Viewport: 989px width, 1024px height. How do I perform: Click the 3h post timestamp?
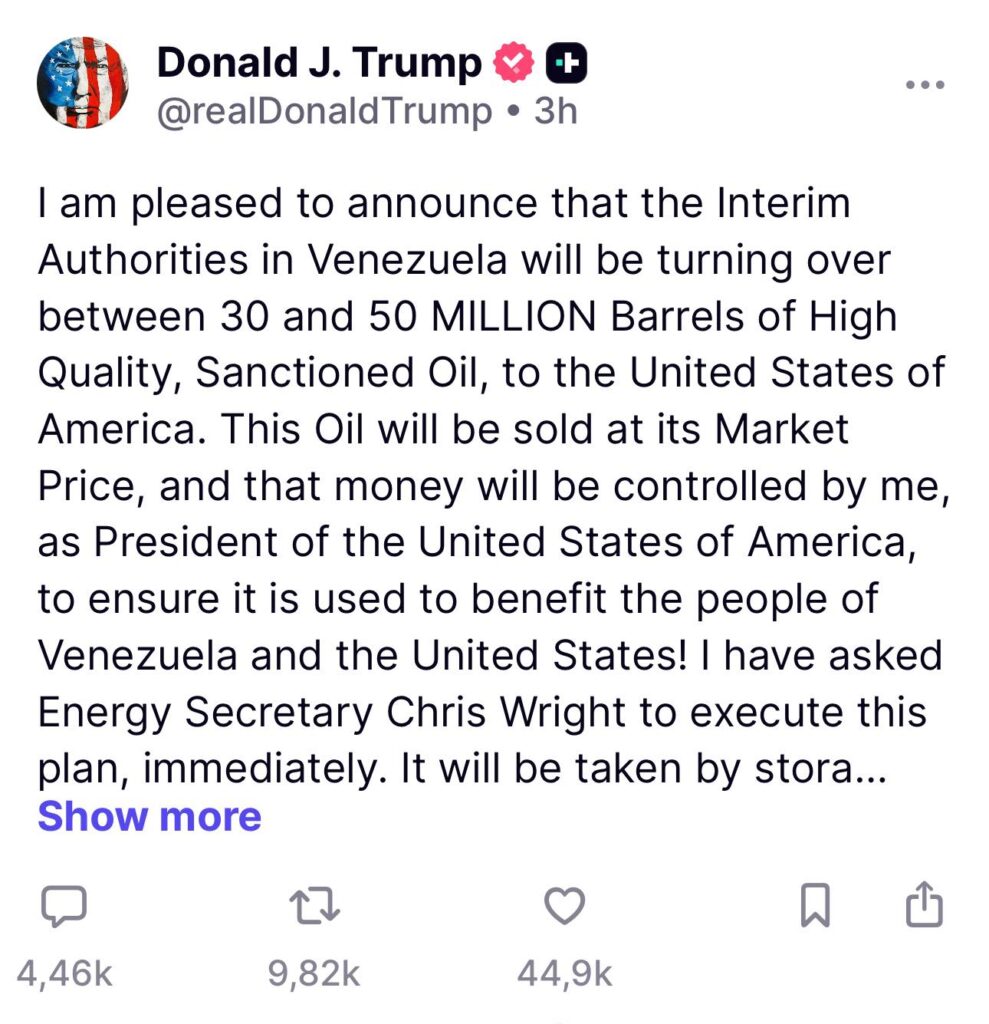556,111
